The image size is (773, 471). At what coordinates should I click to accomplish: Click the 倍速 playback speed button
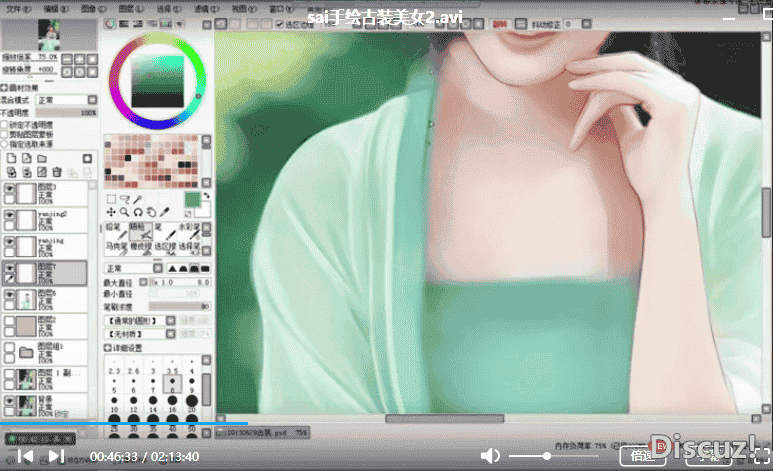642,455
